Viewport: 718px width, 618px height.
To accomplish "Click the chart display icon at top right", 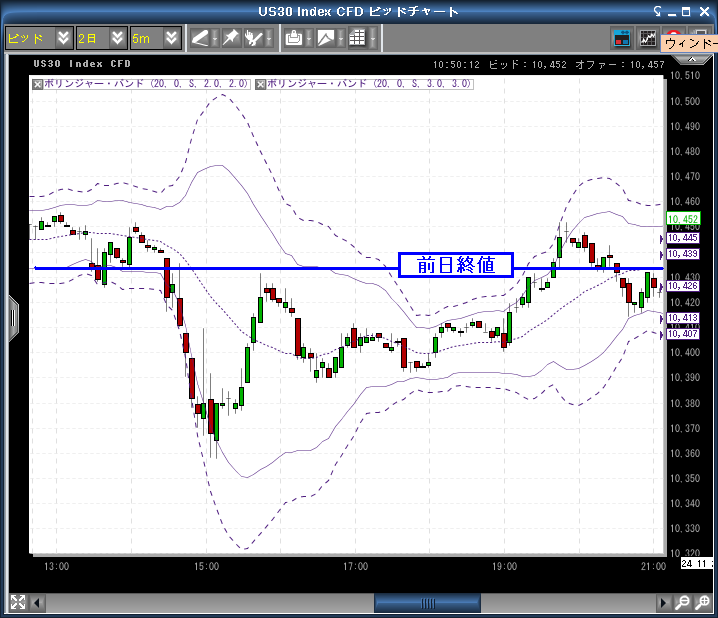I will 647,38.
